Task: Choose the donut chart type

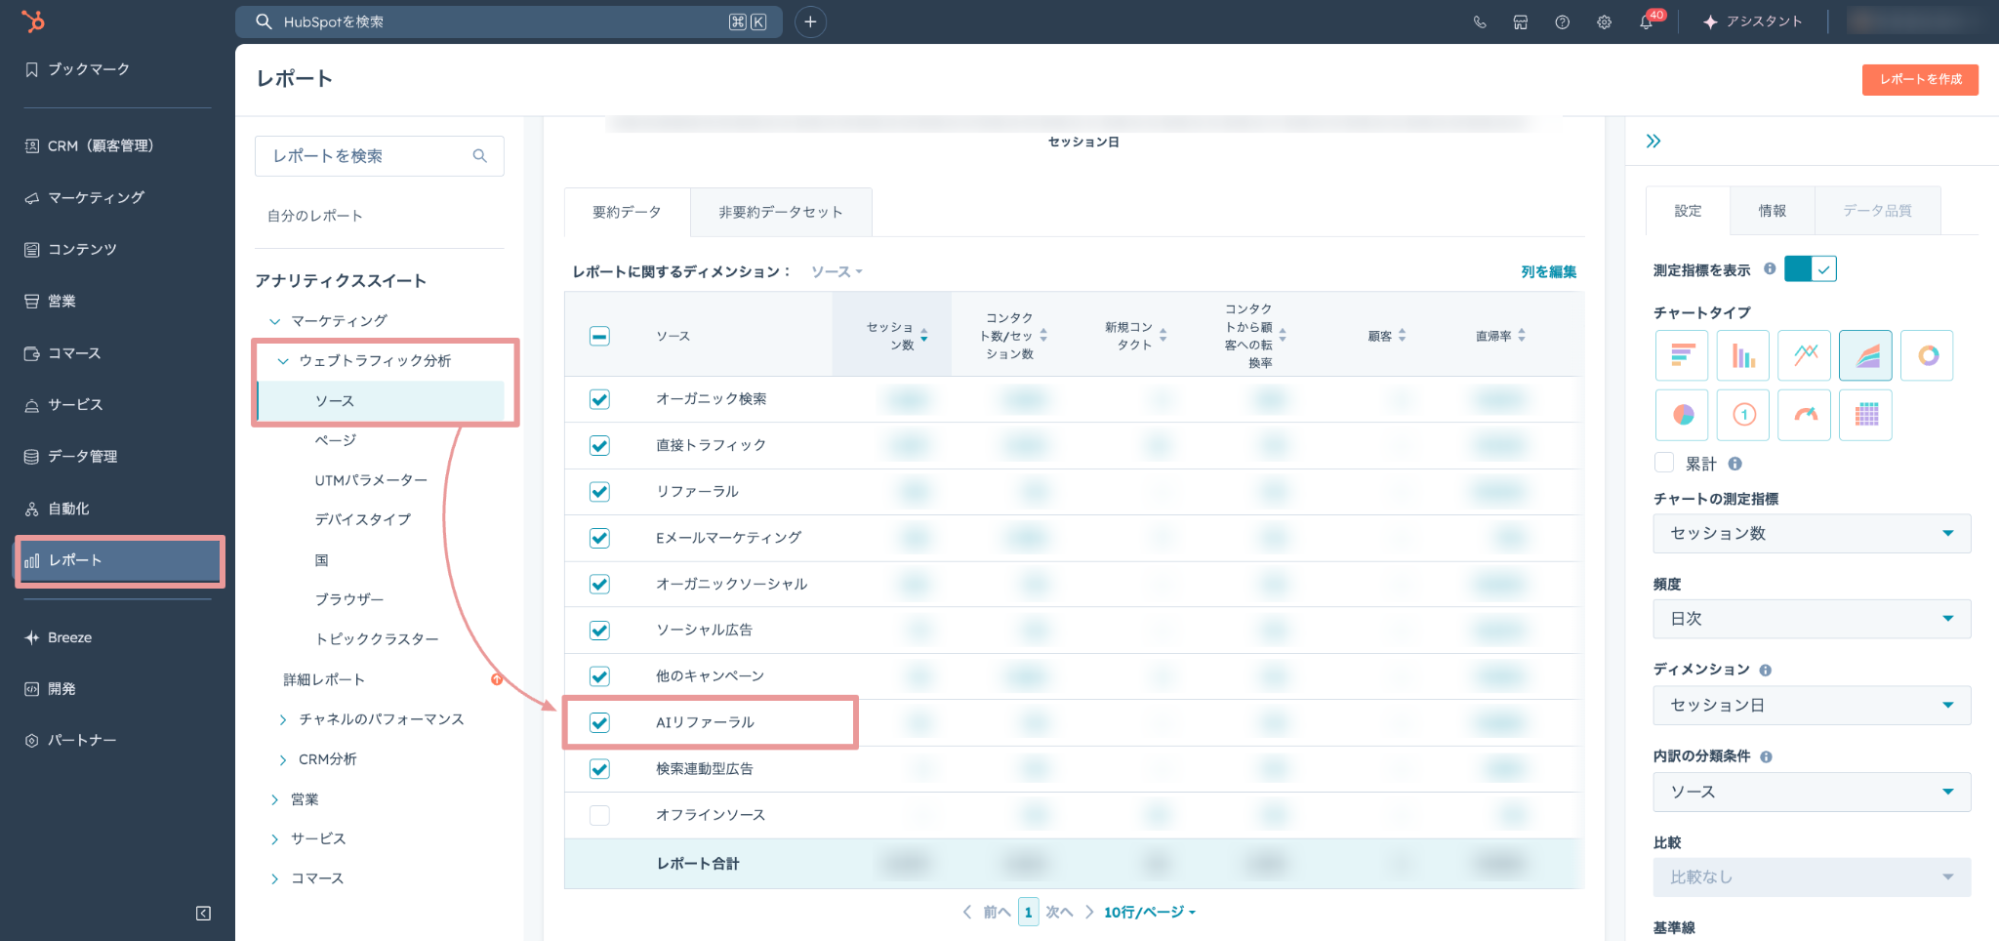Action: [x=1927, y=355]
